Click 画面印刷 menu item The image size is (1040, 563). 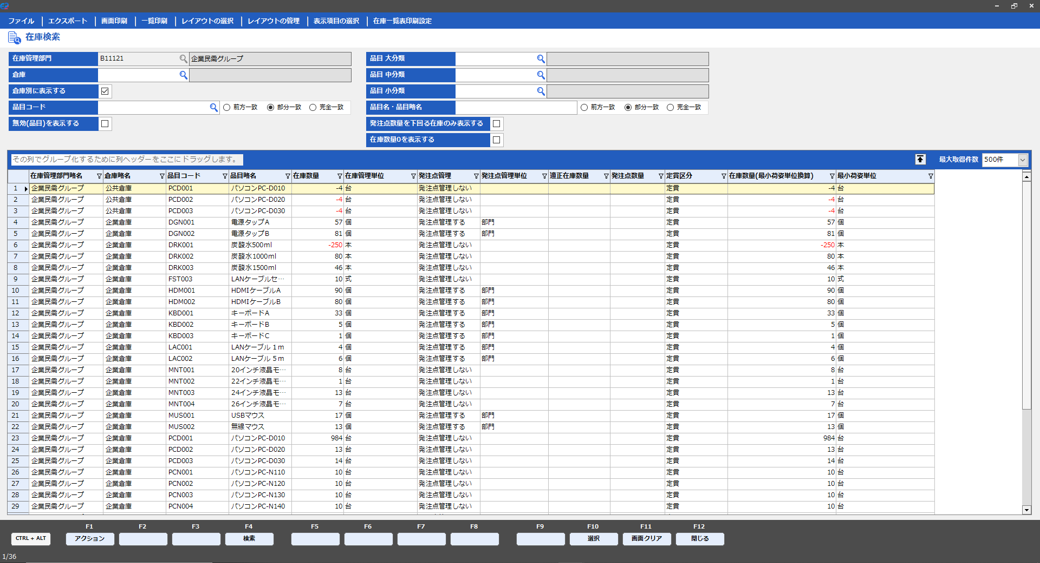coord(114,21)
